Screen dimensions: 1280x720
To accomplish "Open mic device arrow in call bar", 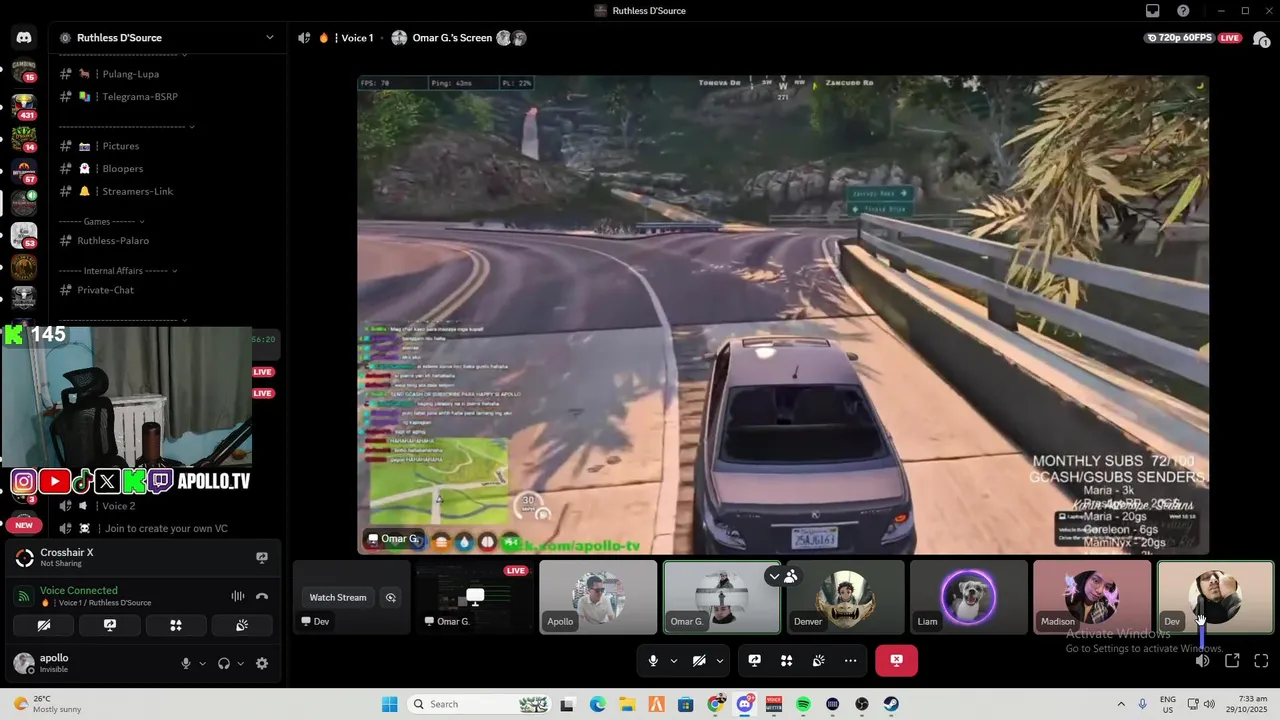I will click(673, 660).
